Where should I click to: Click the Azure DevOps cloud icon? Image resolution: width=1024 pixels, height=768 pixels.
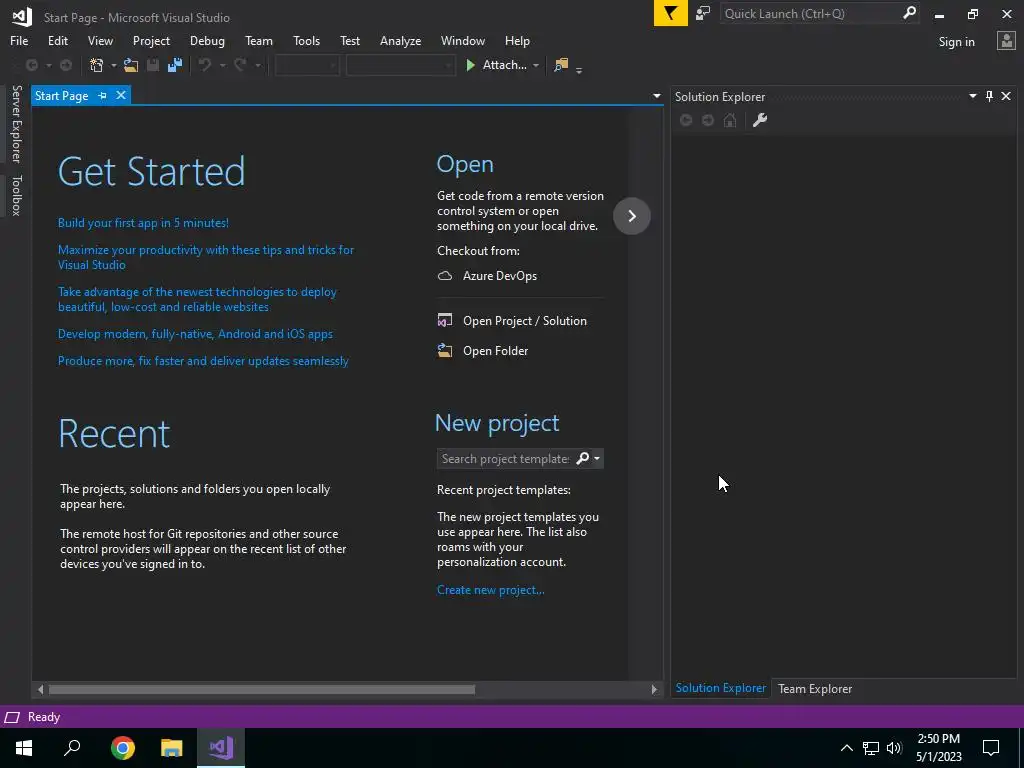pos(445,276)
